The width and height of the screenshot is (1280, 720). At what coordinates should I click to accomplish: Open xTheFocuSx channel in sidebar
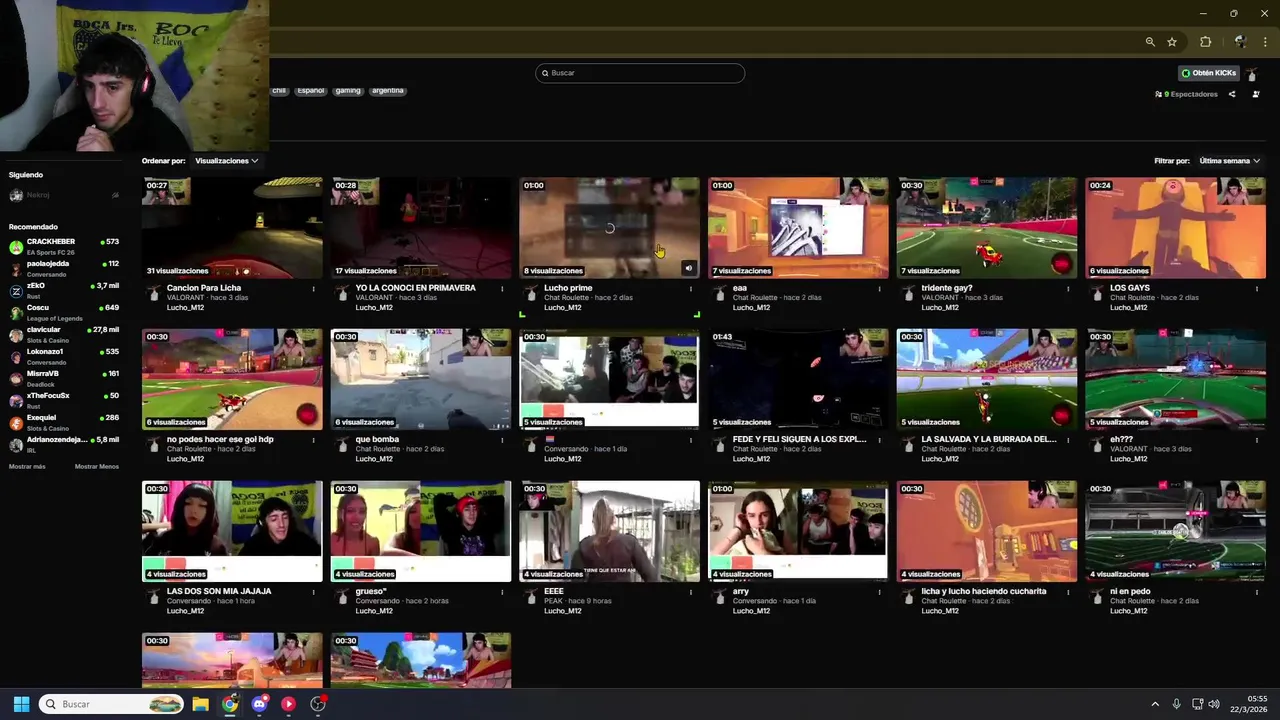tap(64, 400)
